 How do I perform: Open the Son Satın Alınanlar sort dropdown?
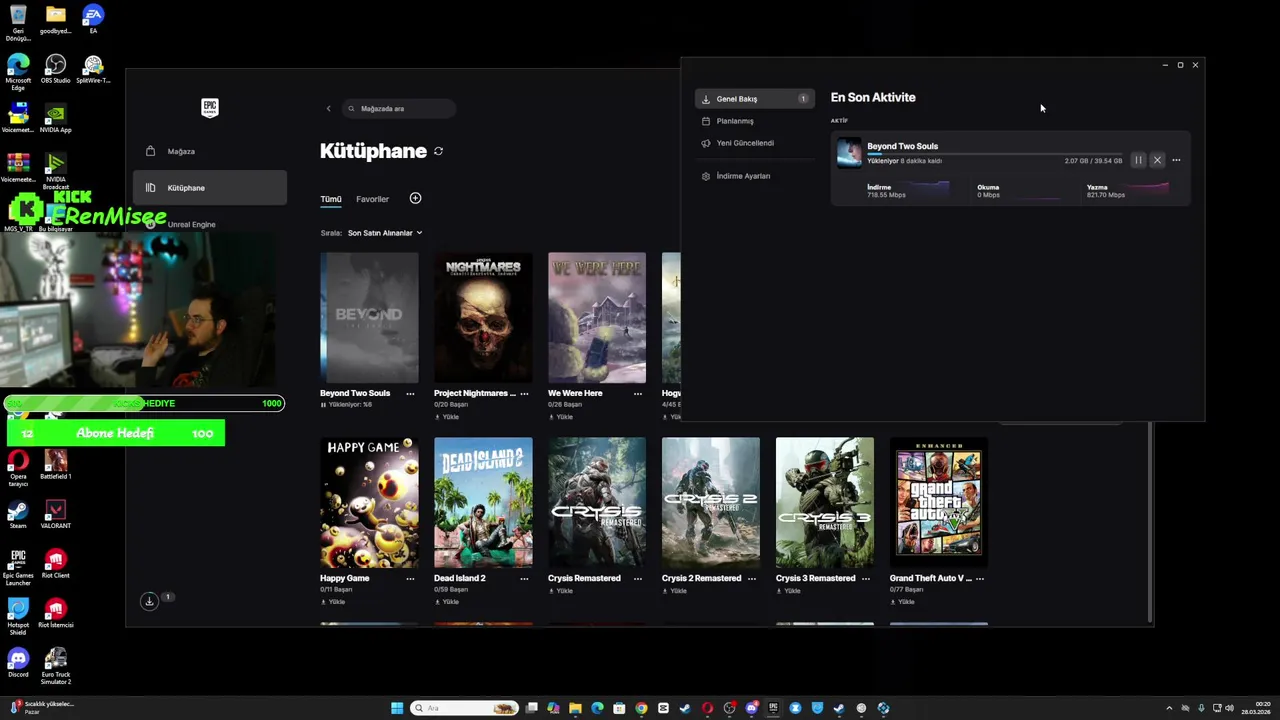point(385,233)
